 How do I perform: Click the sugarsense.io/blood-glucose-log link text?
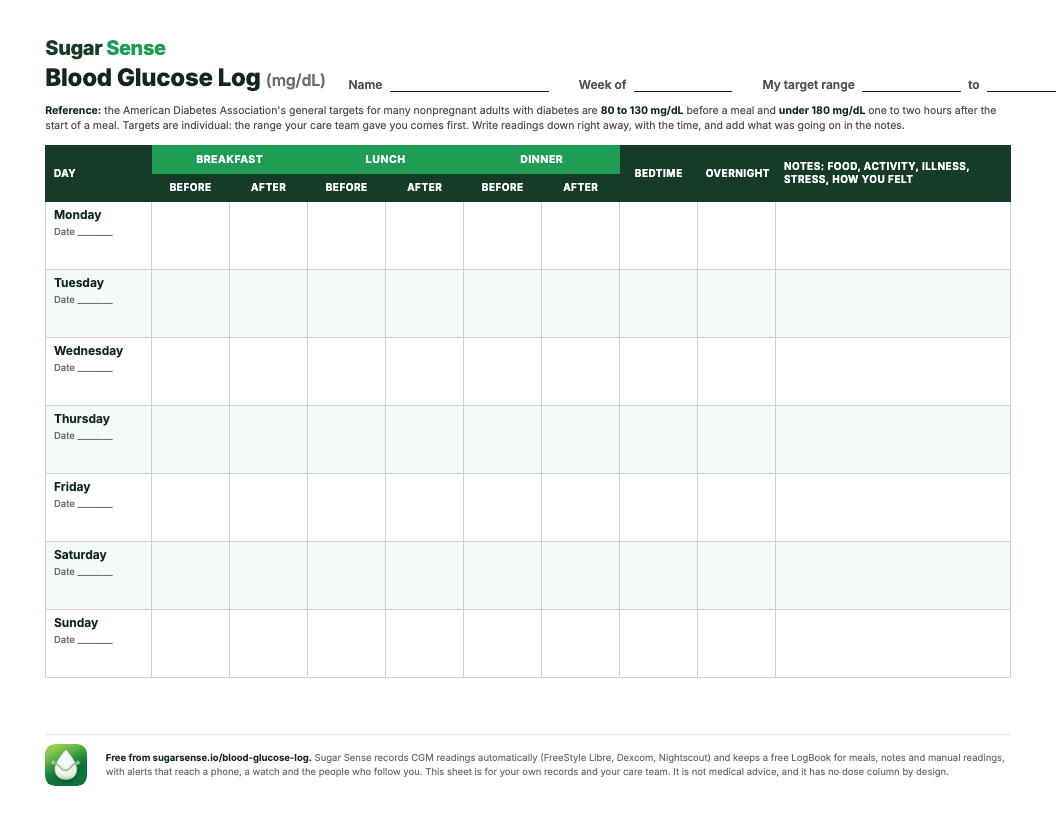tap(231, 757)
